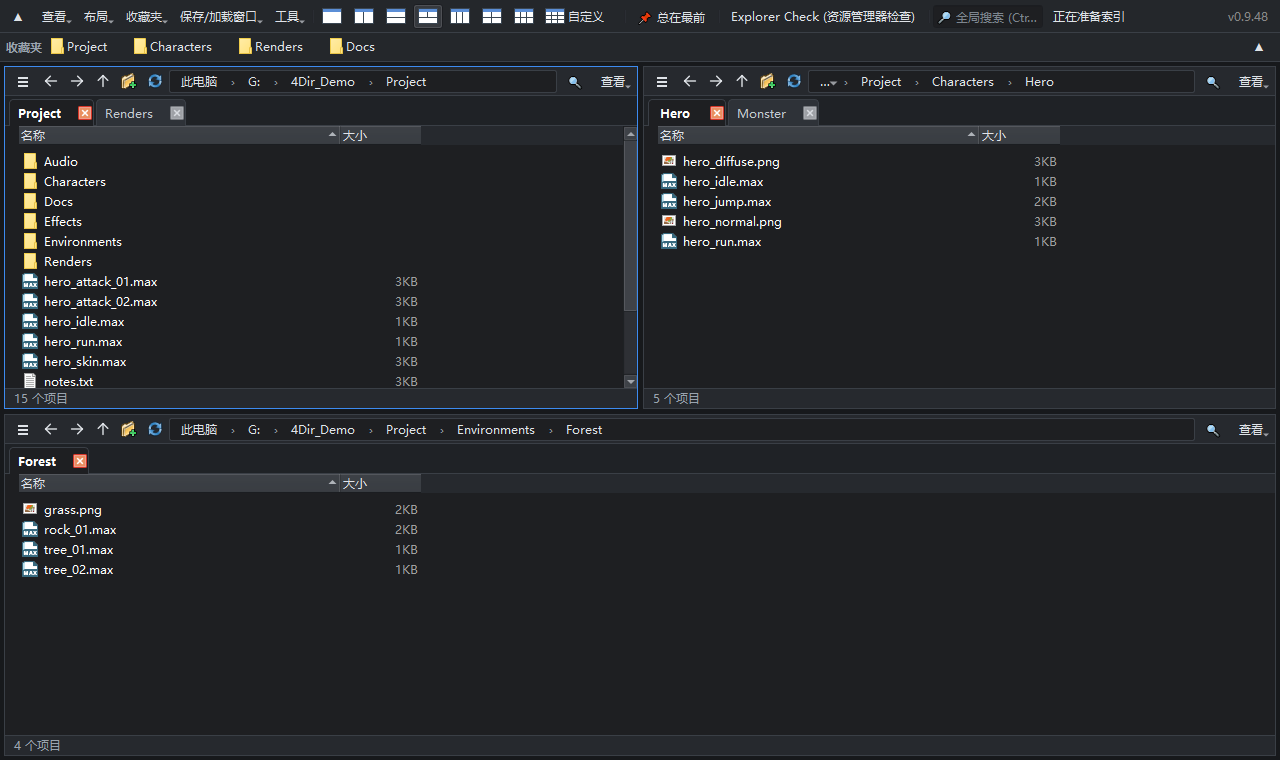Switch to the Monster tab

click(762, 114)
